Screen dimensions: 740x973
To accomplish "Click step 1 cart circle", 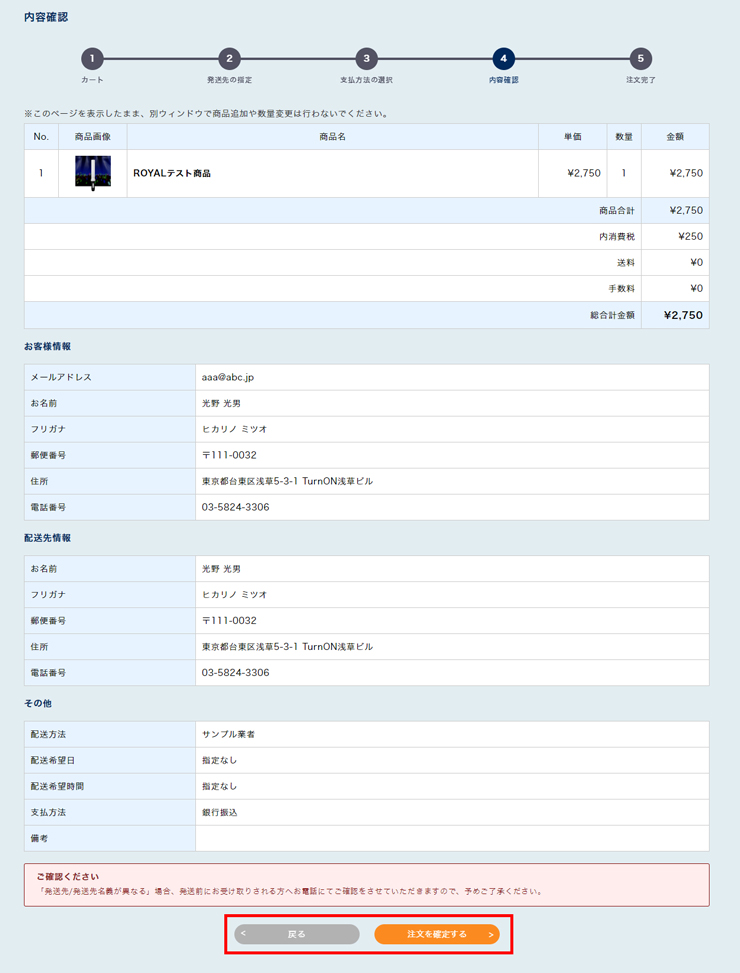I will pos(92,59).
